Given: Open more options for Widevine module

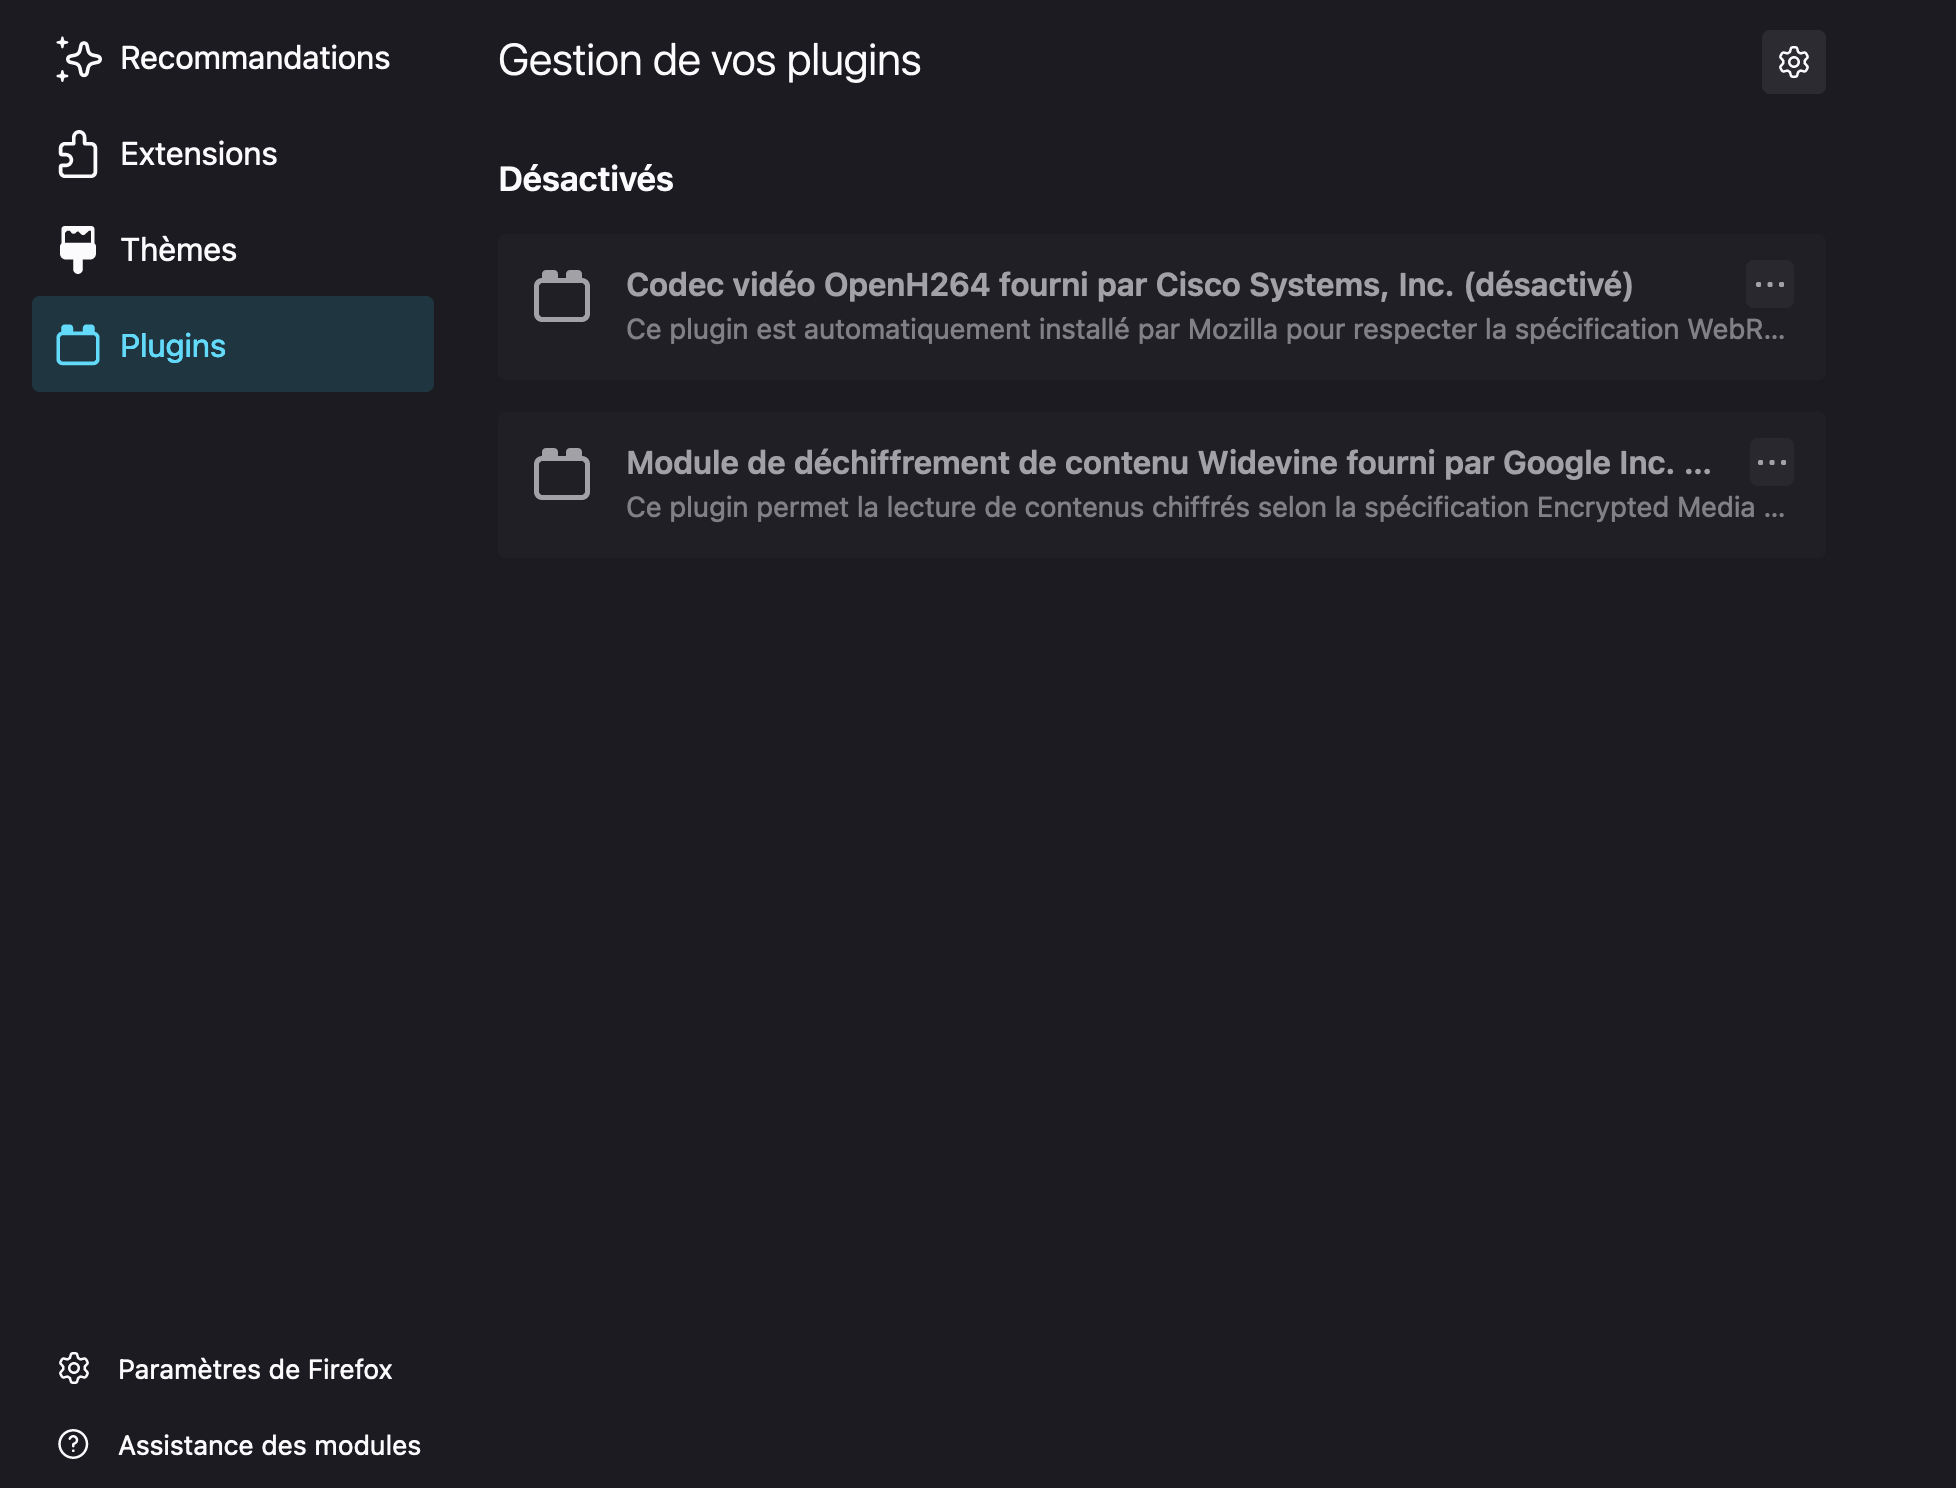Looking at the screenshot, I should pos(1771,463).
